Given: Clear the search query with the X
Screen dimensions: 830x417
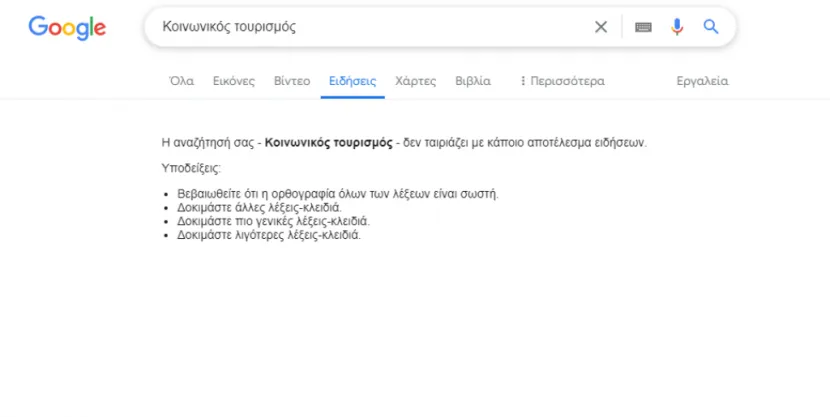Looking at the screenshot, I should [601, 27].
